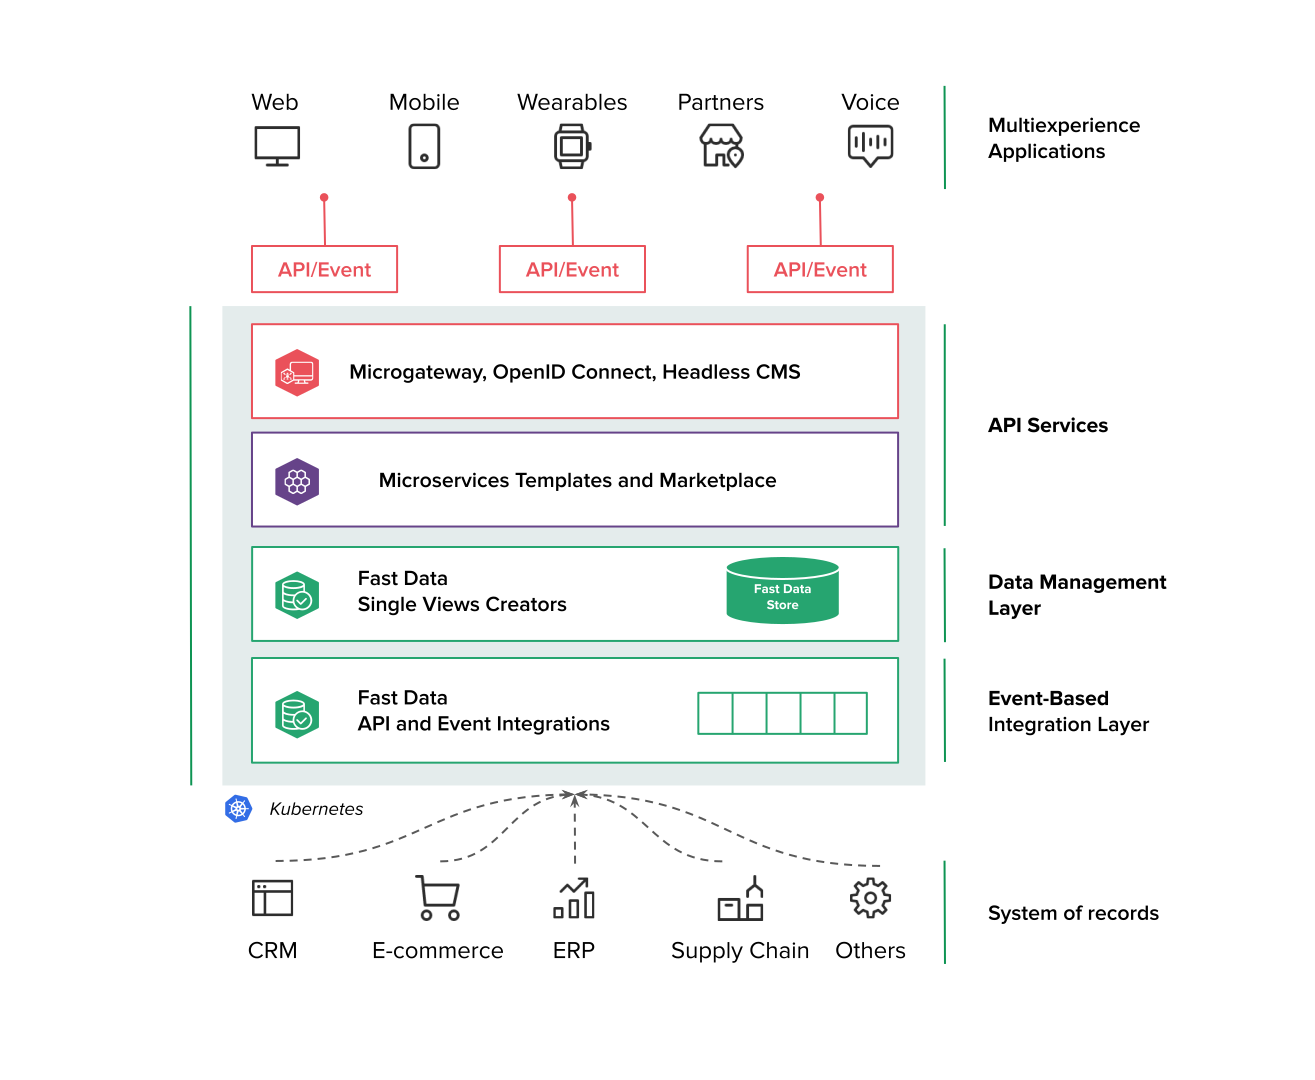Click the API Services label

click(1048, 425)
